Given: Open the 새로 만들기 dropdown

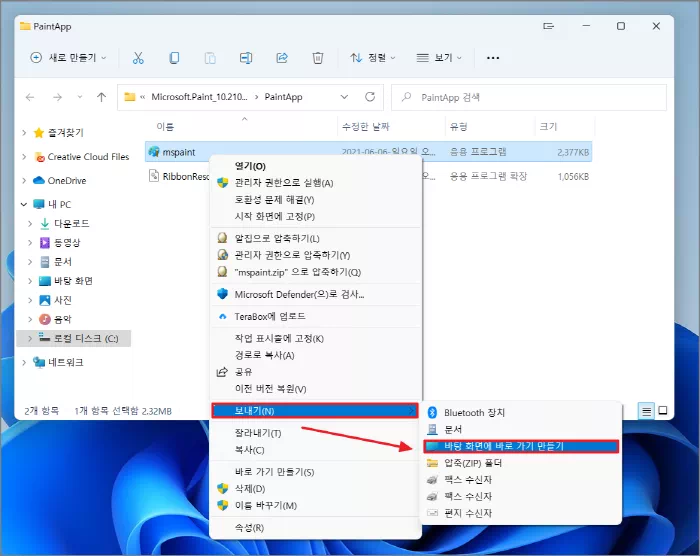Looking at the screenshot, I should coord(68,58).
